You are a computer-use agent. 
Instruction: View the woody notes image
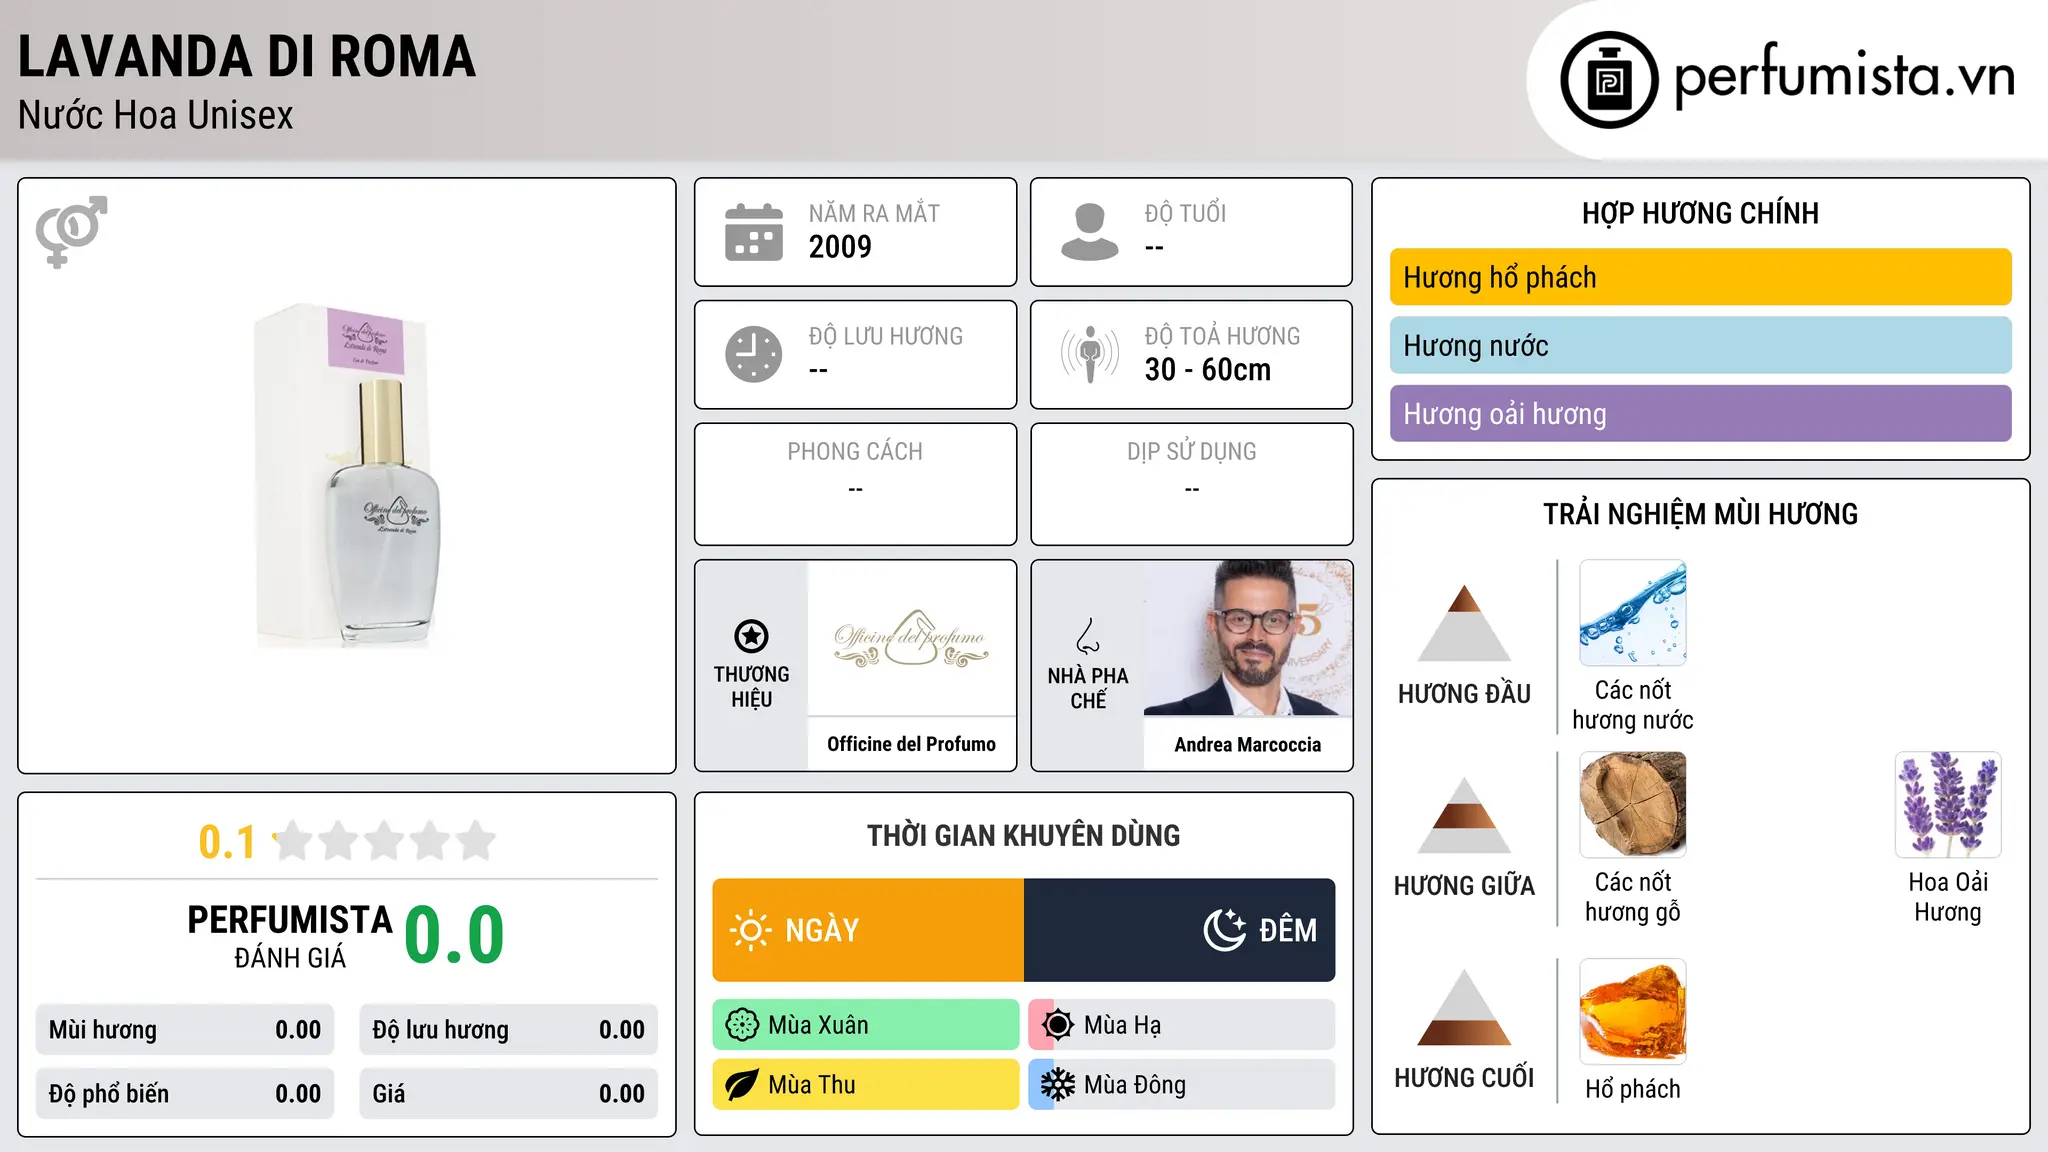(1633, 805)
